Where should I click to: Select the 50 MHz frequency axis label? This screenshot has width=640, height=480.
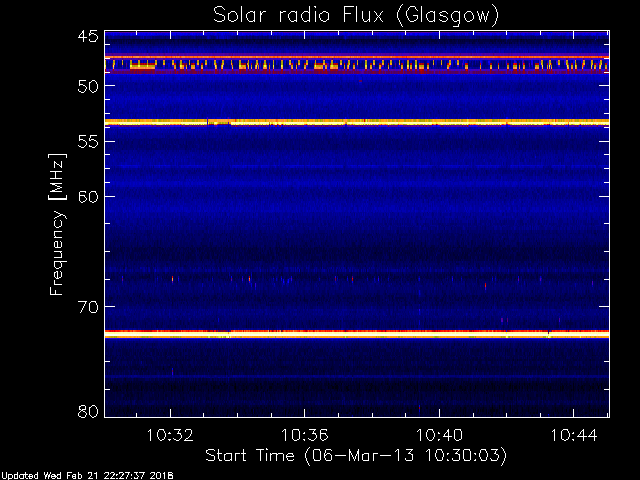pos(88,86)
